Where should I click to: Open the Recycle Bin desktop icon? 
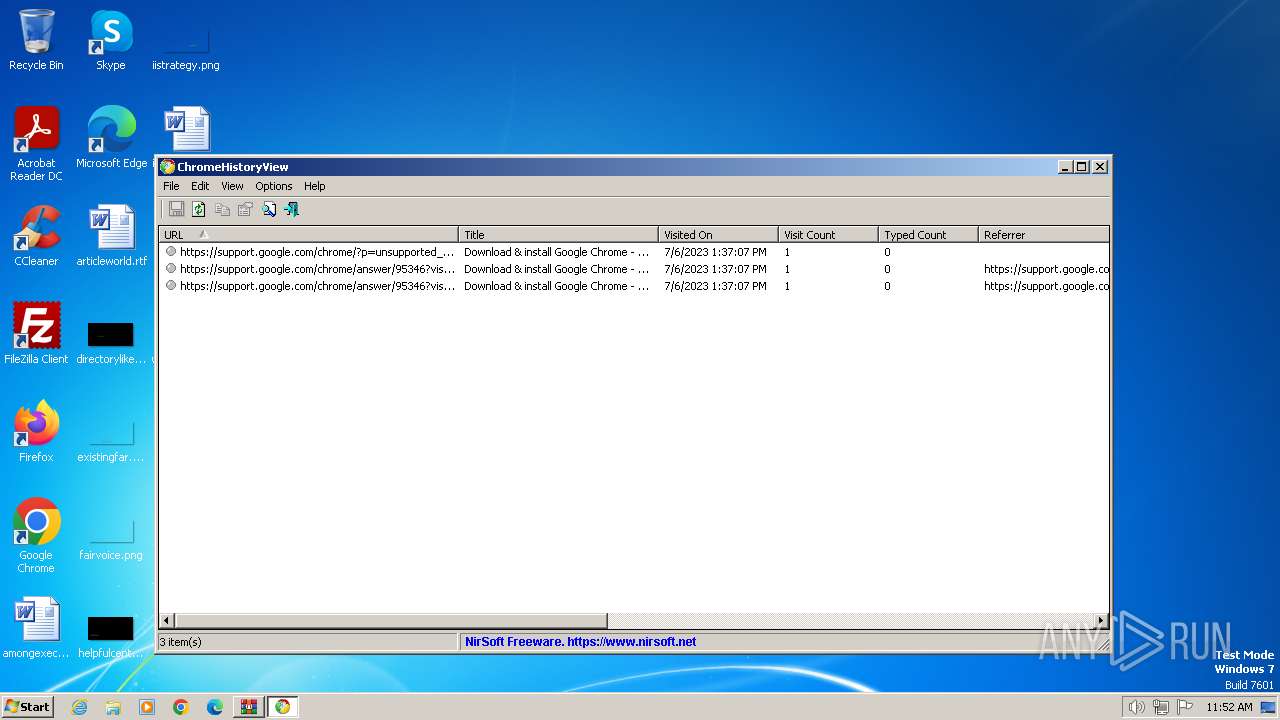pos(36,40)
